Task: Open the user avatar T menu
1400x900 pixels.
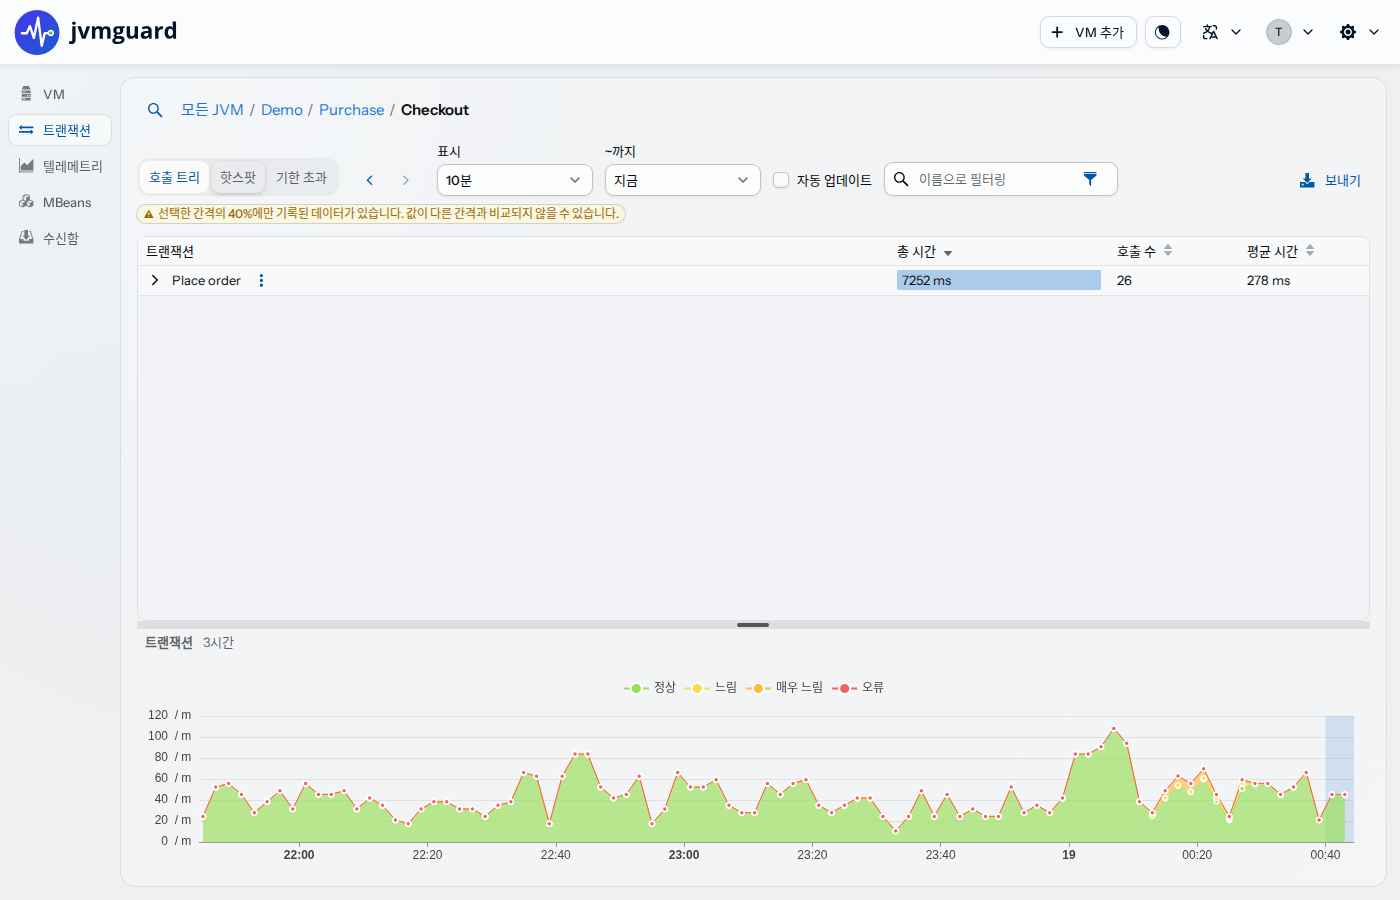Action: (1290, 32)
